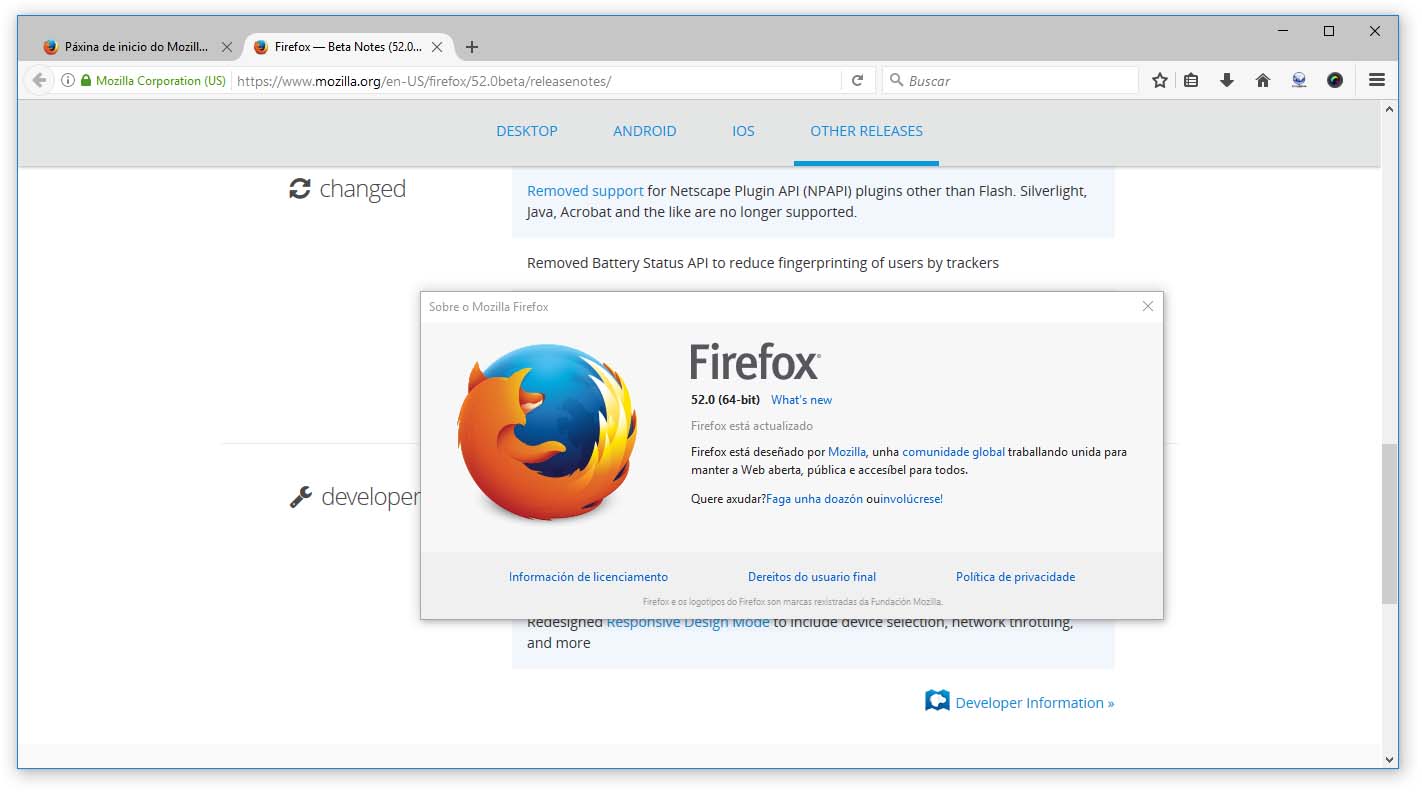
Task: Click the 'Mozilla' link in about dialog
Action: (x=847, y=452)
